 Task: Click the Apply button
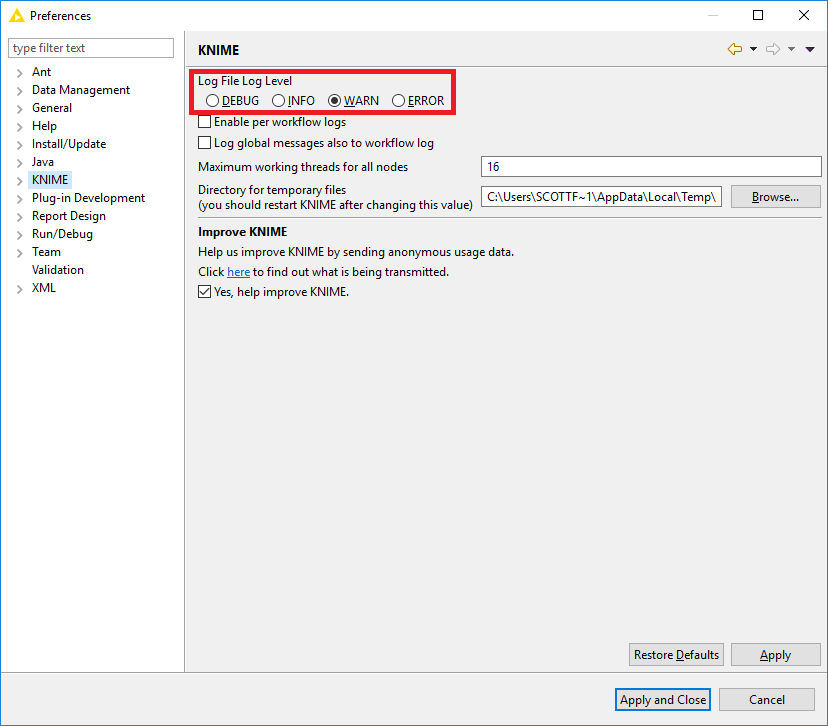point(775,655)
